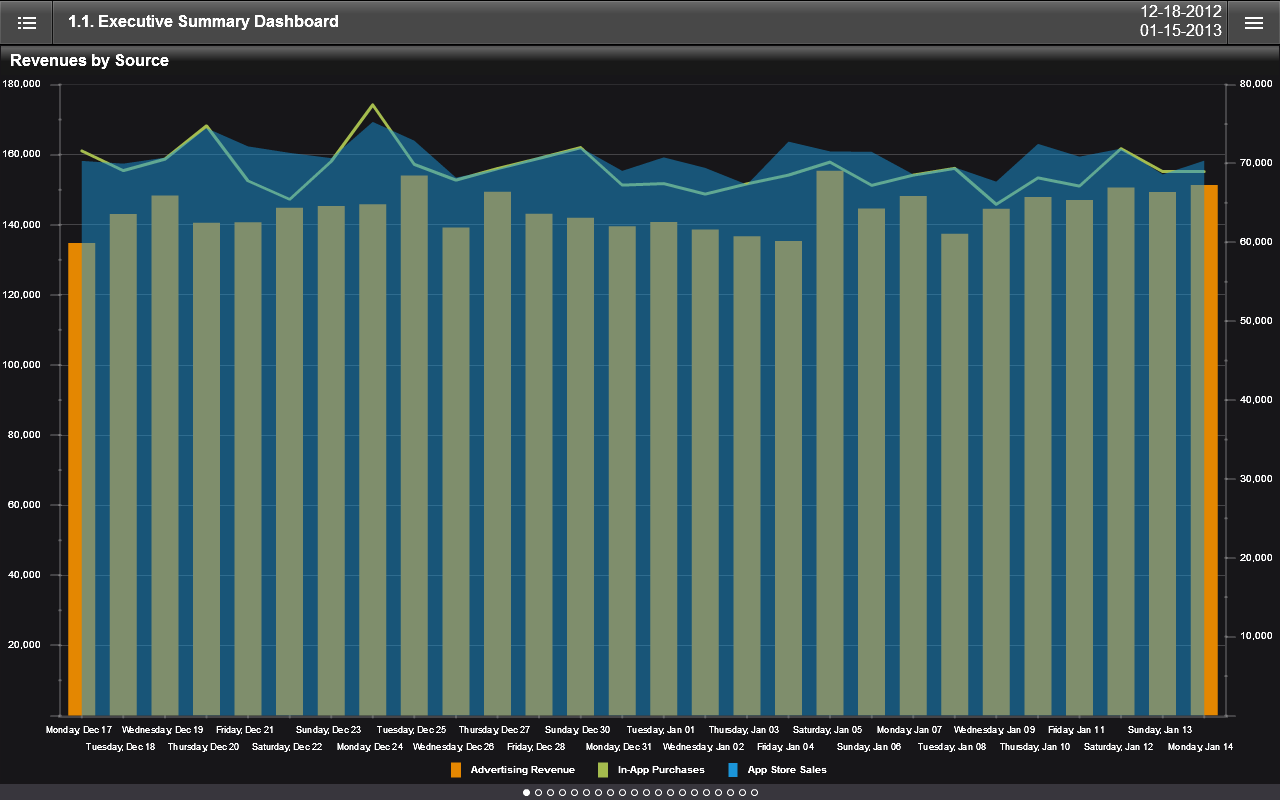Click the 160,000 axis value
This screenshot has height=800, width=1280.
tap(22, 154)
